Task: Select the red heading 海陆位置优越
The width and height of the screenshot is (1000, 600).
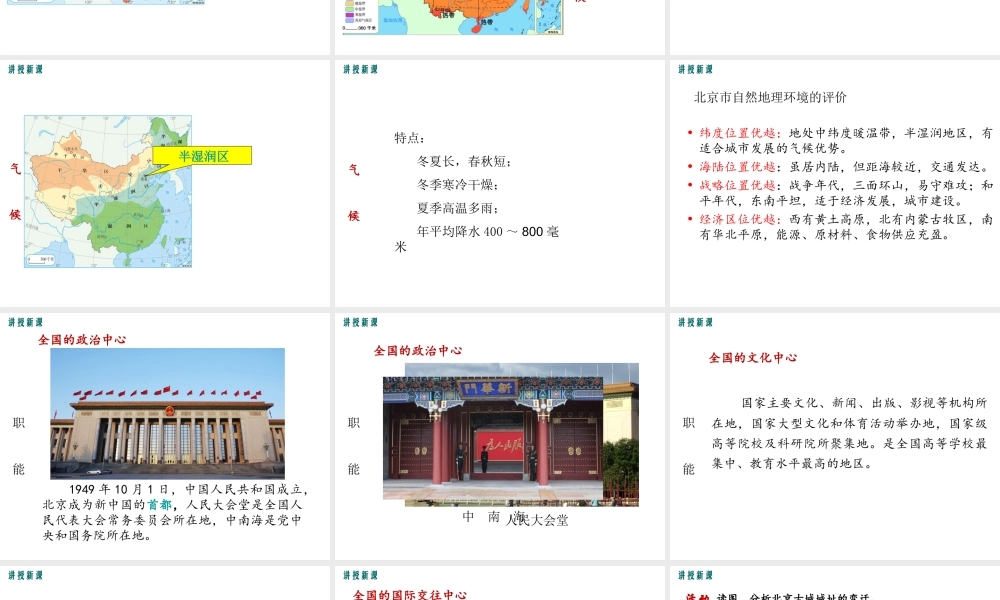Action: click(x=737, y=167)
